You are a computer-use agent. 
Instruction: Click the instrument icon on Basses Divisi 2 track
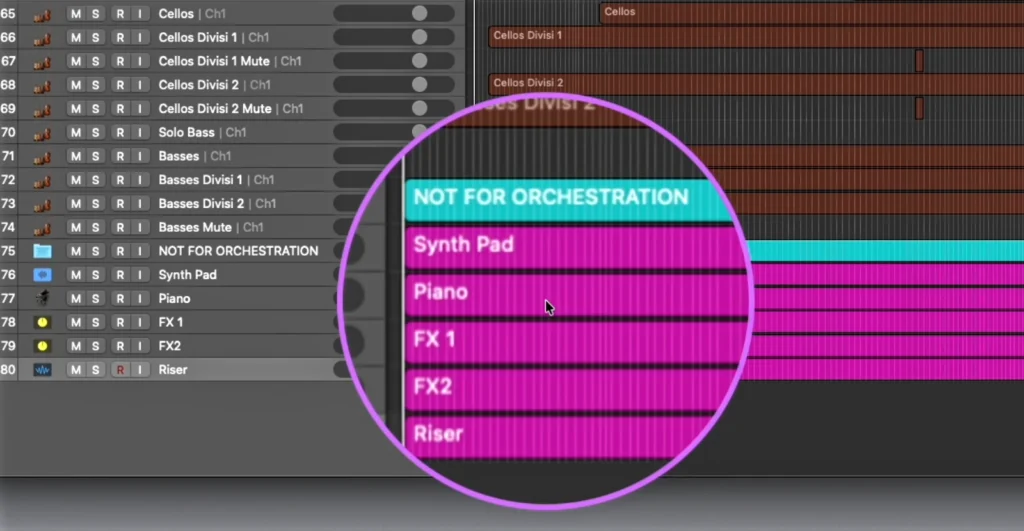tap(42, 204)
